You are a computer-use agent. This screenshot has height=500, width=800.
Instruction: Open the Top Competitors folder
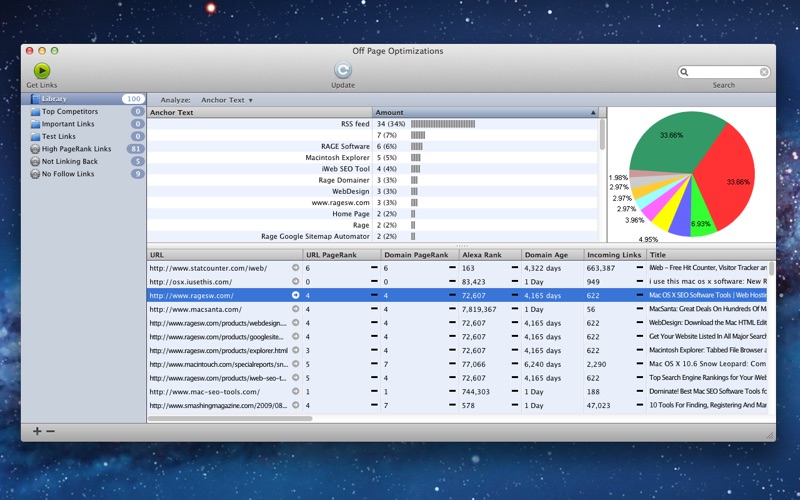click(x=84, y=111)
